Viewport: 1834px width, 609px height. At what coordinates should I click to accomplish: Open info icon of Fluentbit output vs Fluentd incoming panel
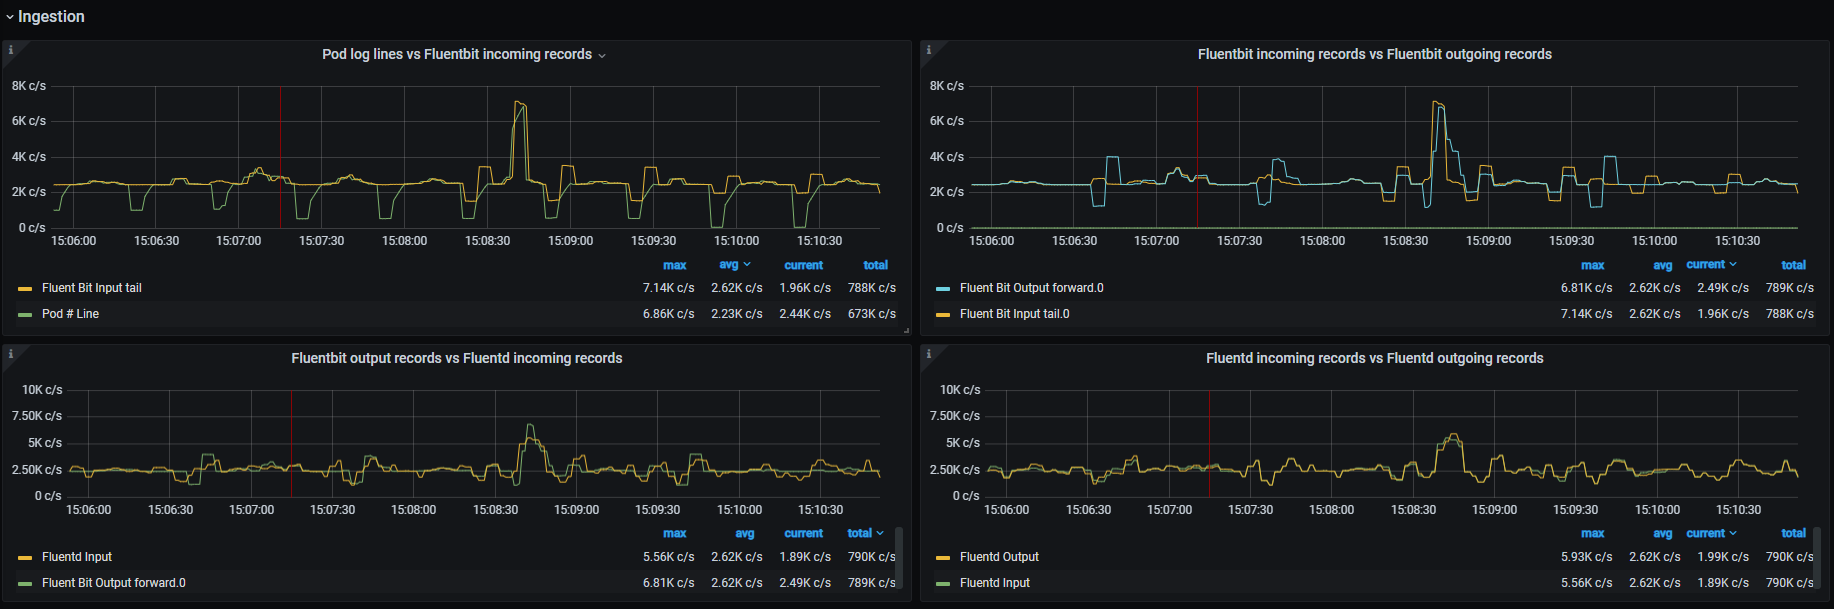tap(11, 354)
